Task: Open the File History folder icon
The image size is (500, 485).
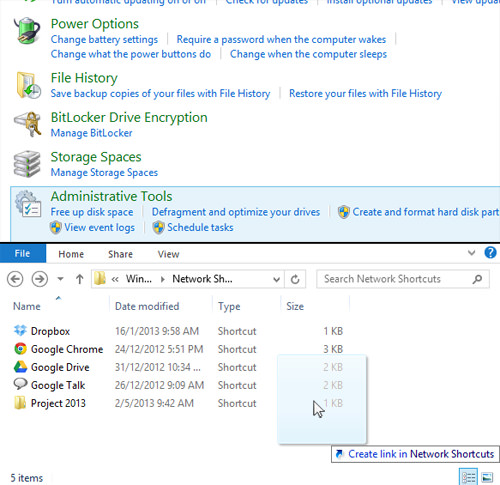Action: point(28,85)
